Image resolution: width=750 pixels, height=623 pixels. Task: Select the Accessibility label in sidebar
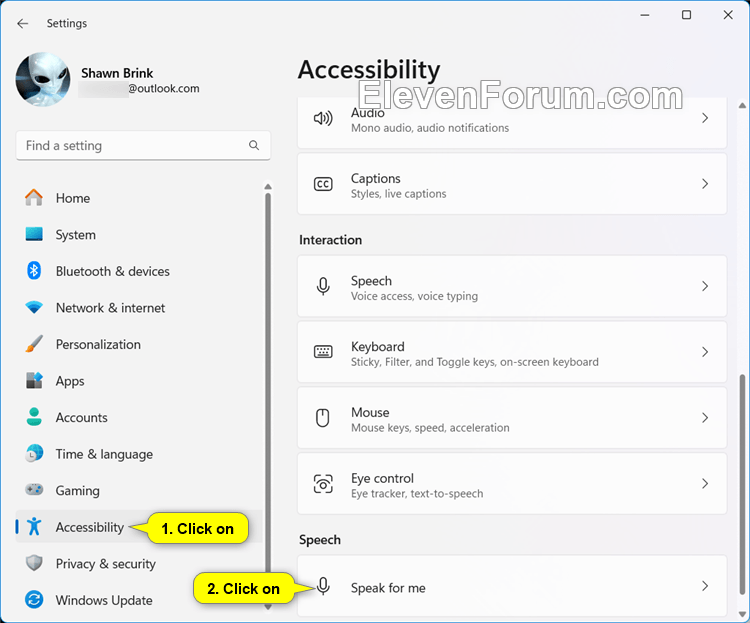point(89,527)
